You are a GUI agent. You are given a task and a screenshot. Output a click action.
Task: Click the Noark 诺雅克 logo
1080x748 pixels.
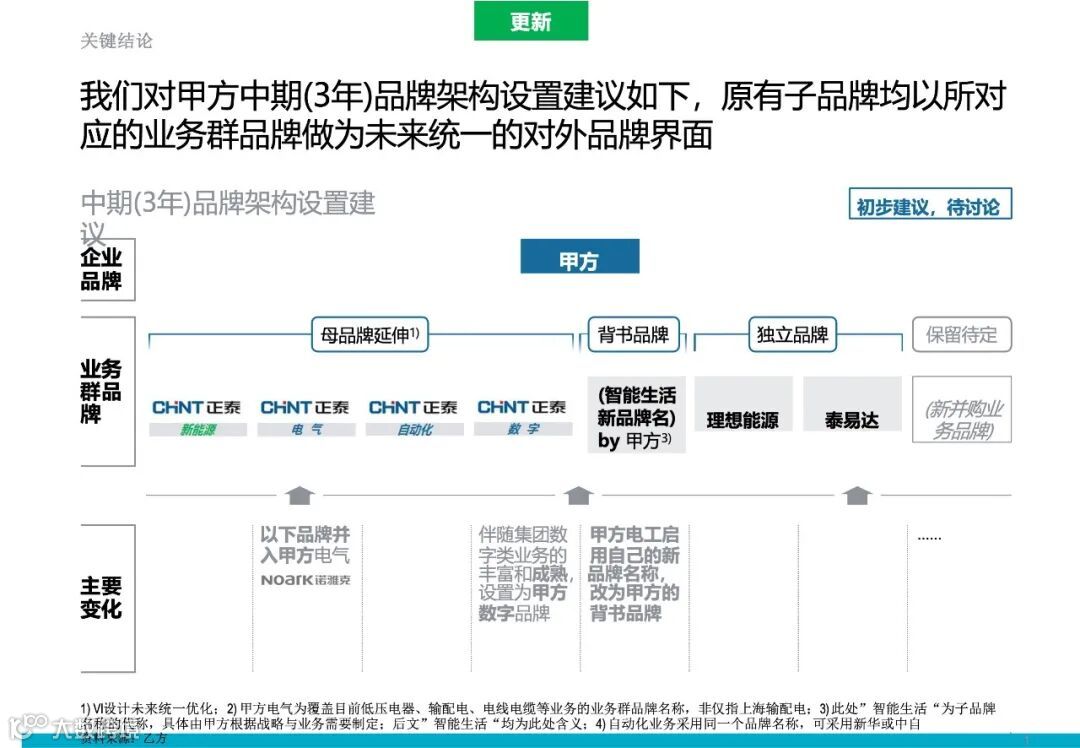pos(305,580)
